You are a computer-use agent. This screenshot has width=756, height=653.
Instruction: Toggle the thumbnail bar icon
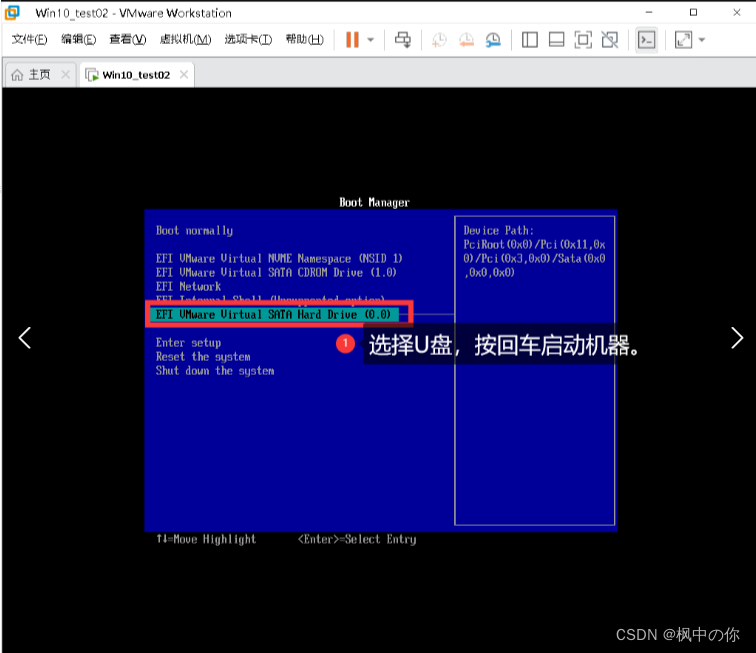coord(556,40)
